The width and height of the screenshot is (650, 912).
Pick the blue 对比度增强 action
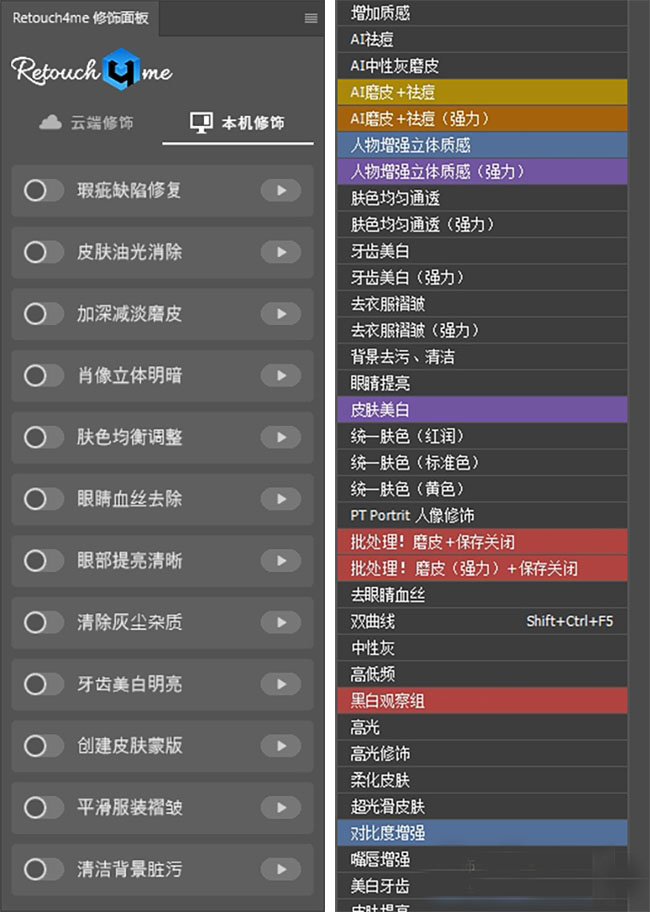coord(482,832)
